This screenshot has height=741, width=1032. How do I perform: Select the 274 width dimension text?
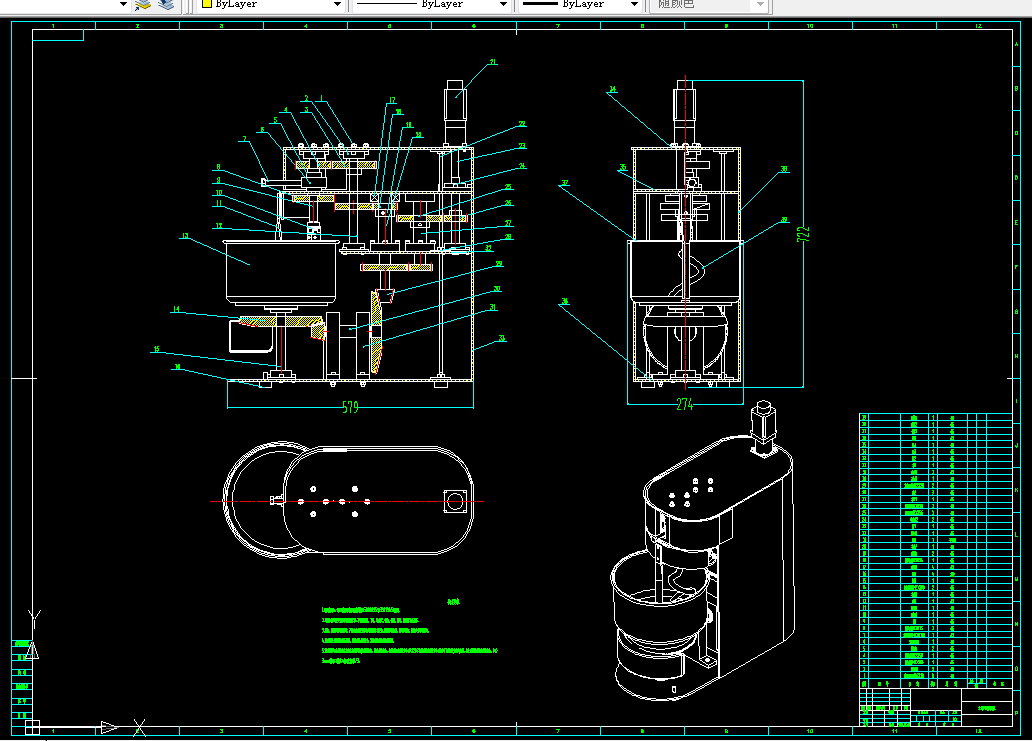pyautogui.click(x=684, y=405)
